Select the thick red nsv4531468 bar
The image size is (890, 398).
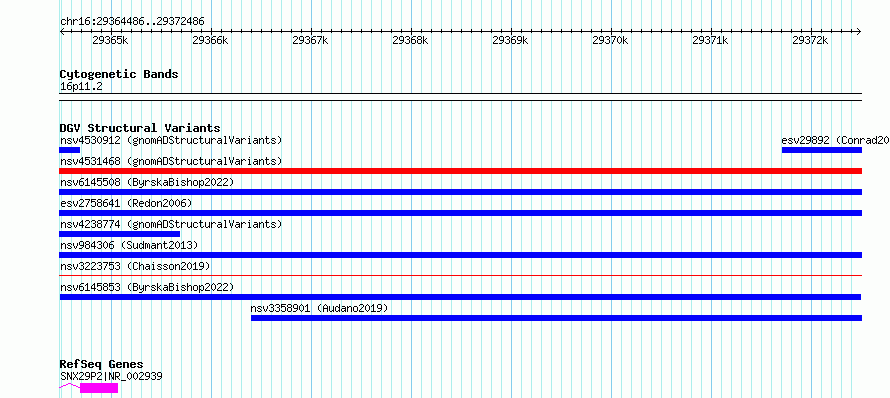coord(461,171)
